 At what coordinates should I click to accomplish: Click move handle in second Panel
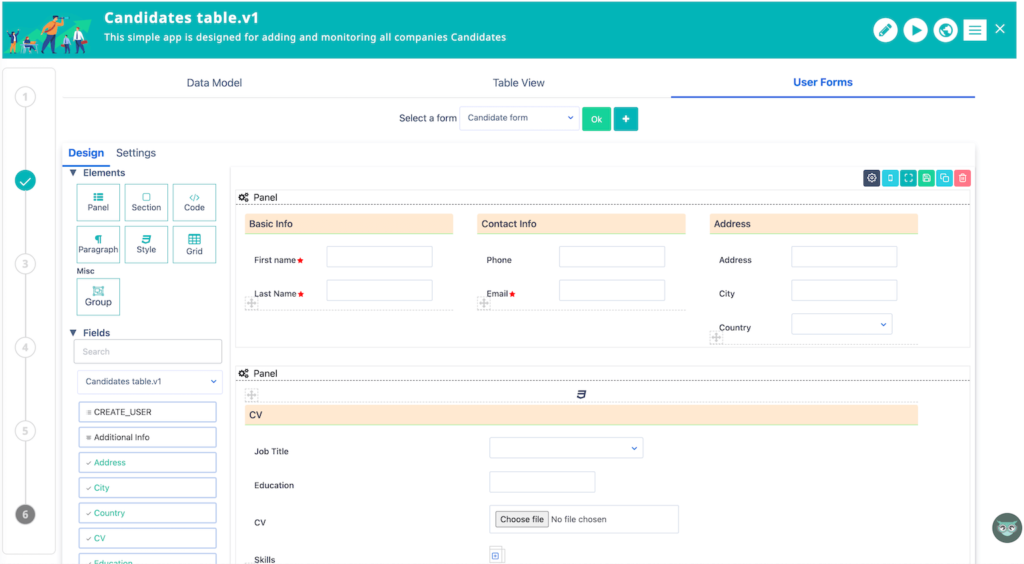click(x=251, y=395)
